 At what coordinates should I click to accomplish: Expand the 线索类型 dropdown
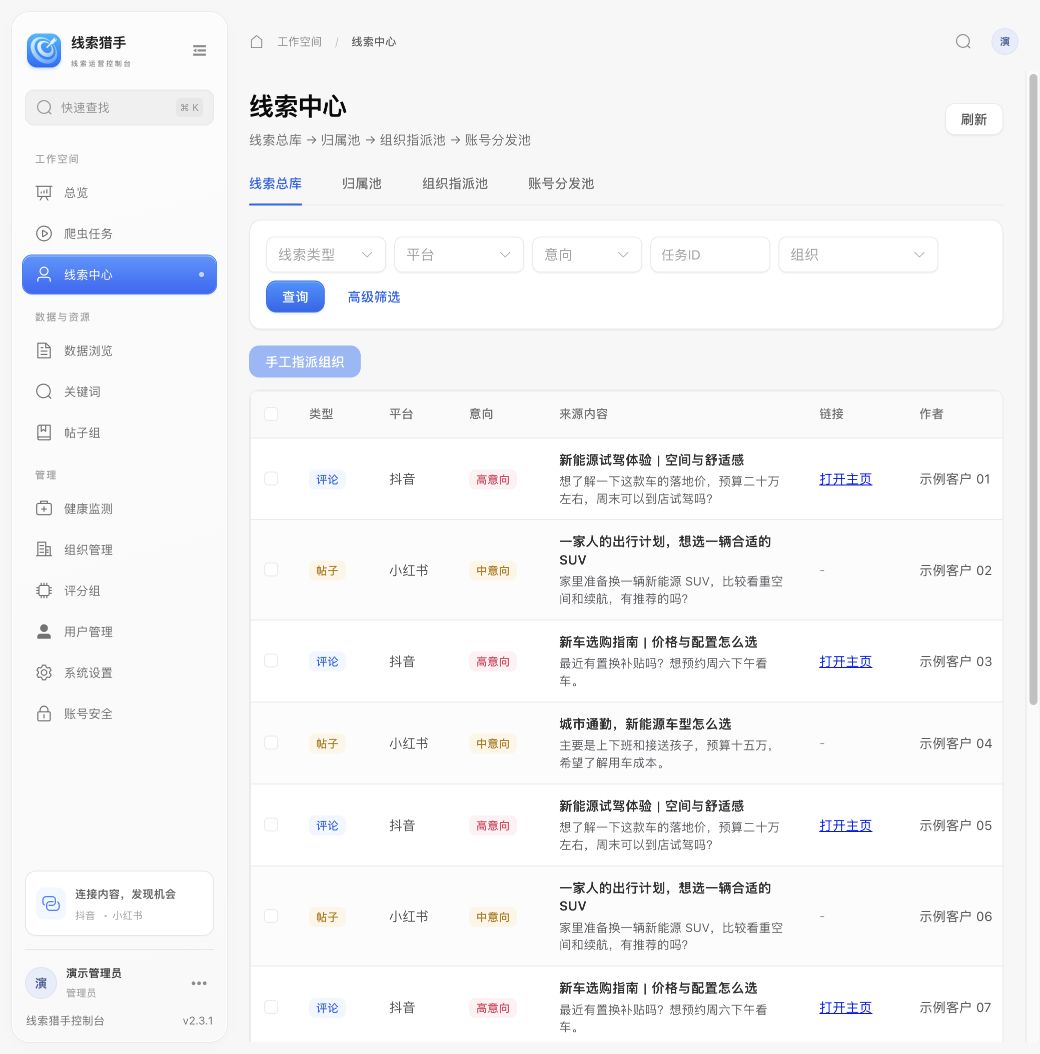[326, 255]
